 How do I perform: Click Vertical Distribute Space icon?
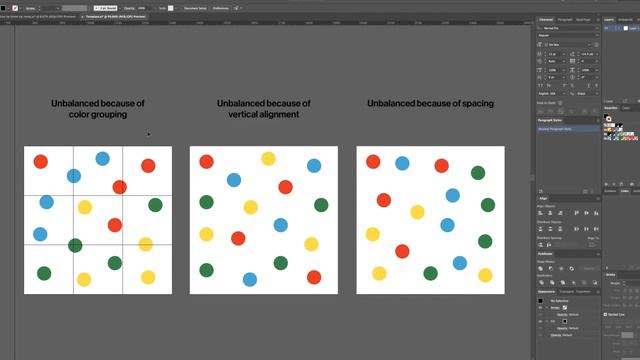coord(540,244)
